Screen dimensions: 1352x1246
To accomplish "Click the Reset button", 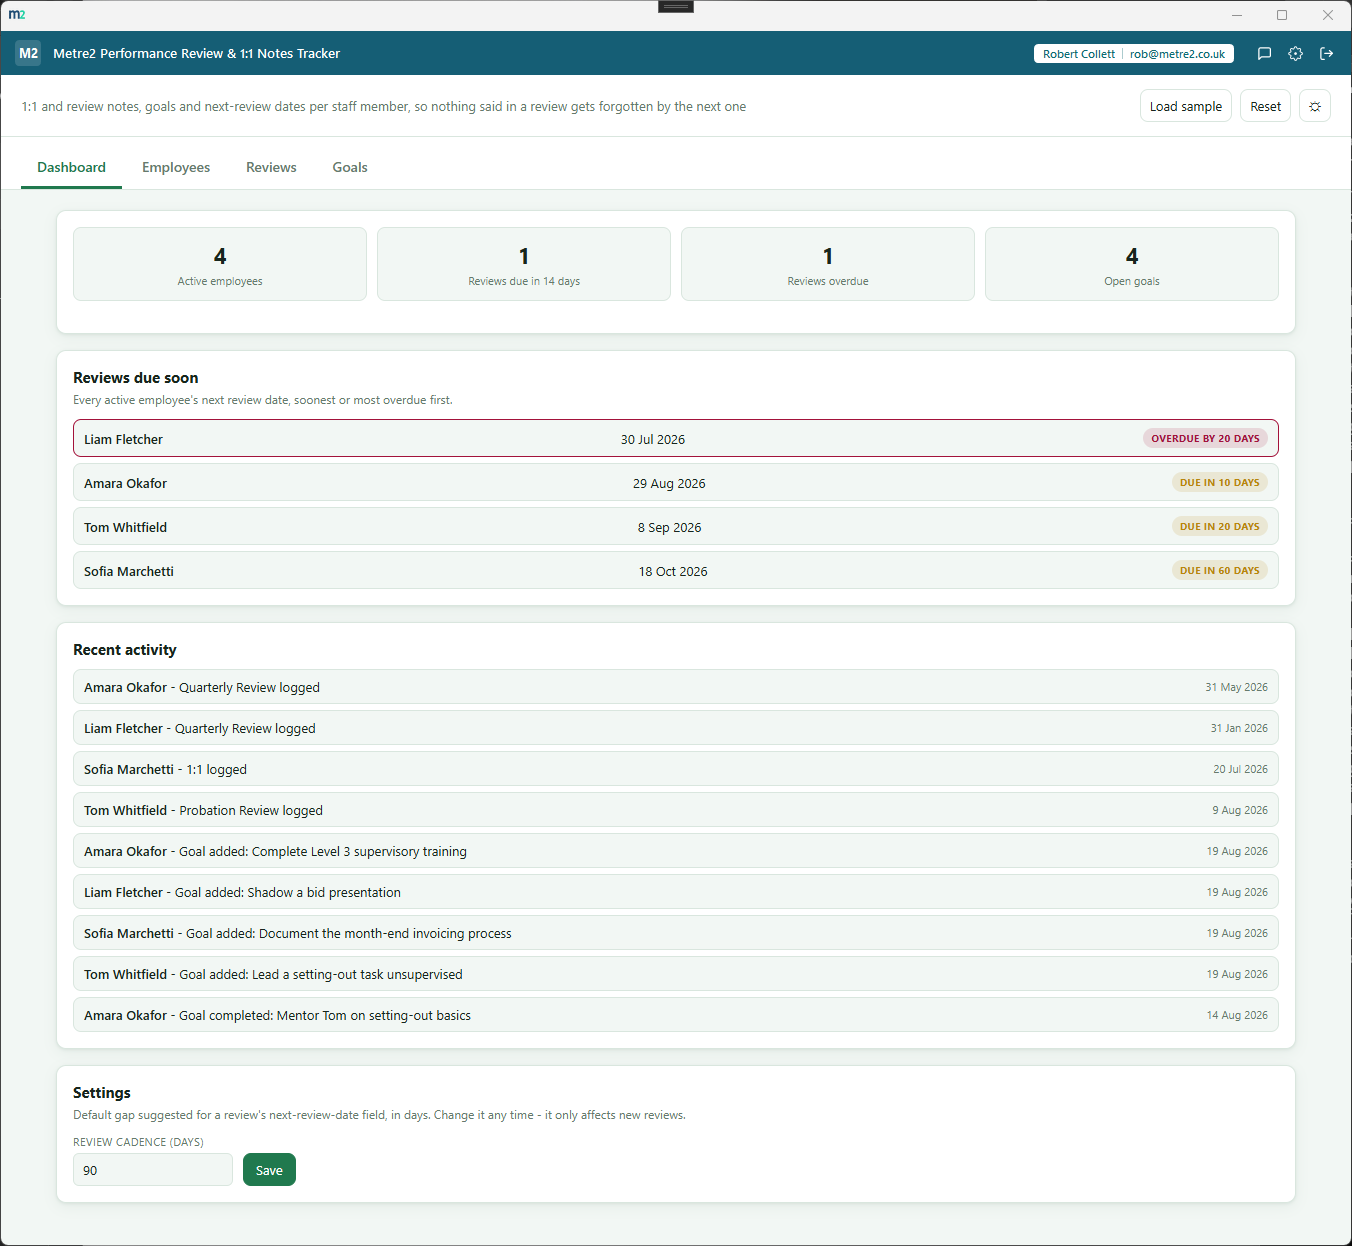I will 1265,106.
